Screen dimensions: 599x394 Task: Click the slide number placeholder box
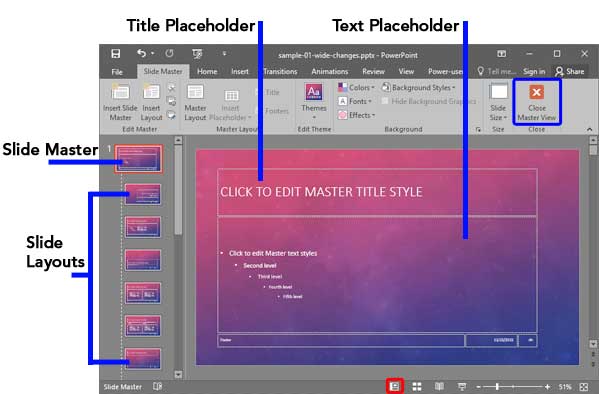tap(528, 340)
